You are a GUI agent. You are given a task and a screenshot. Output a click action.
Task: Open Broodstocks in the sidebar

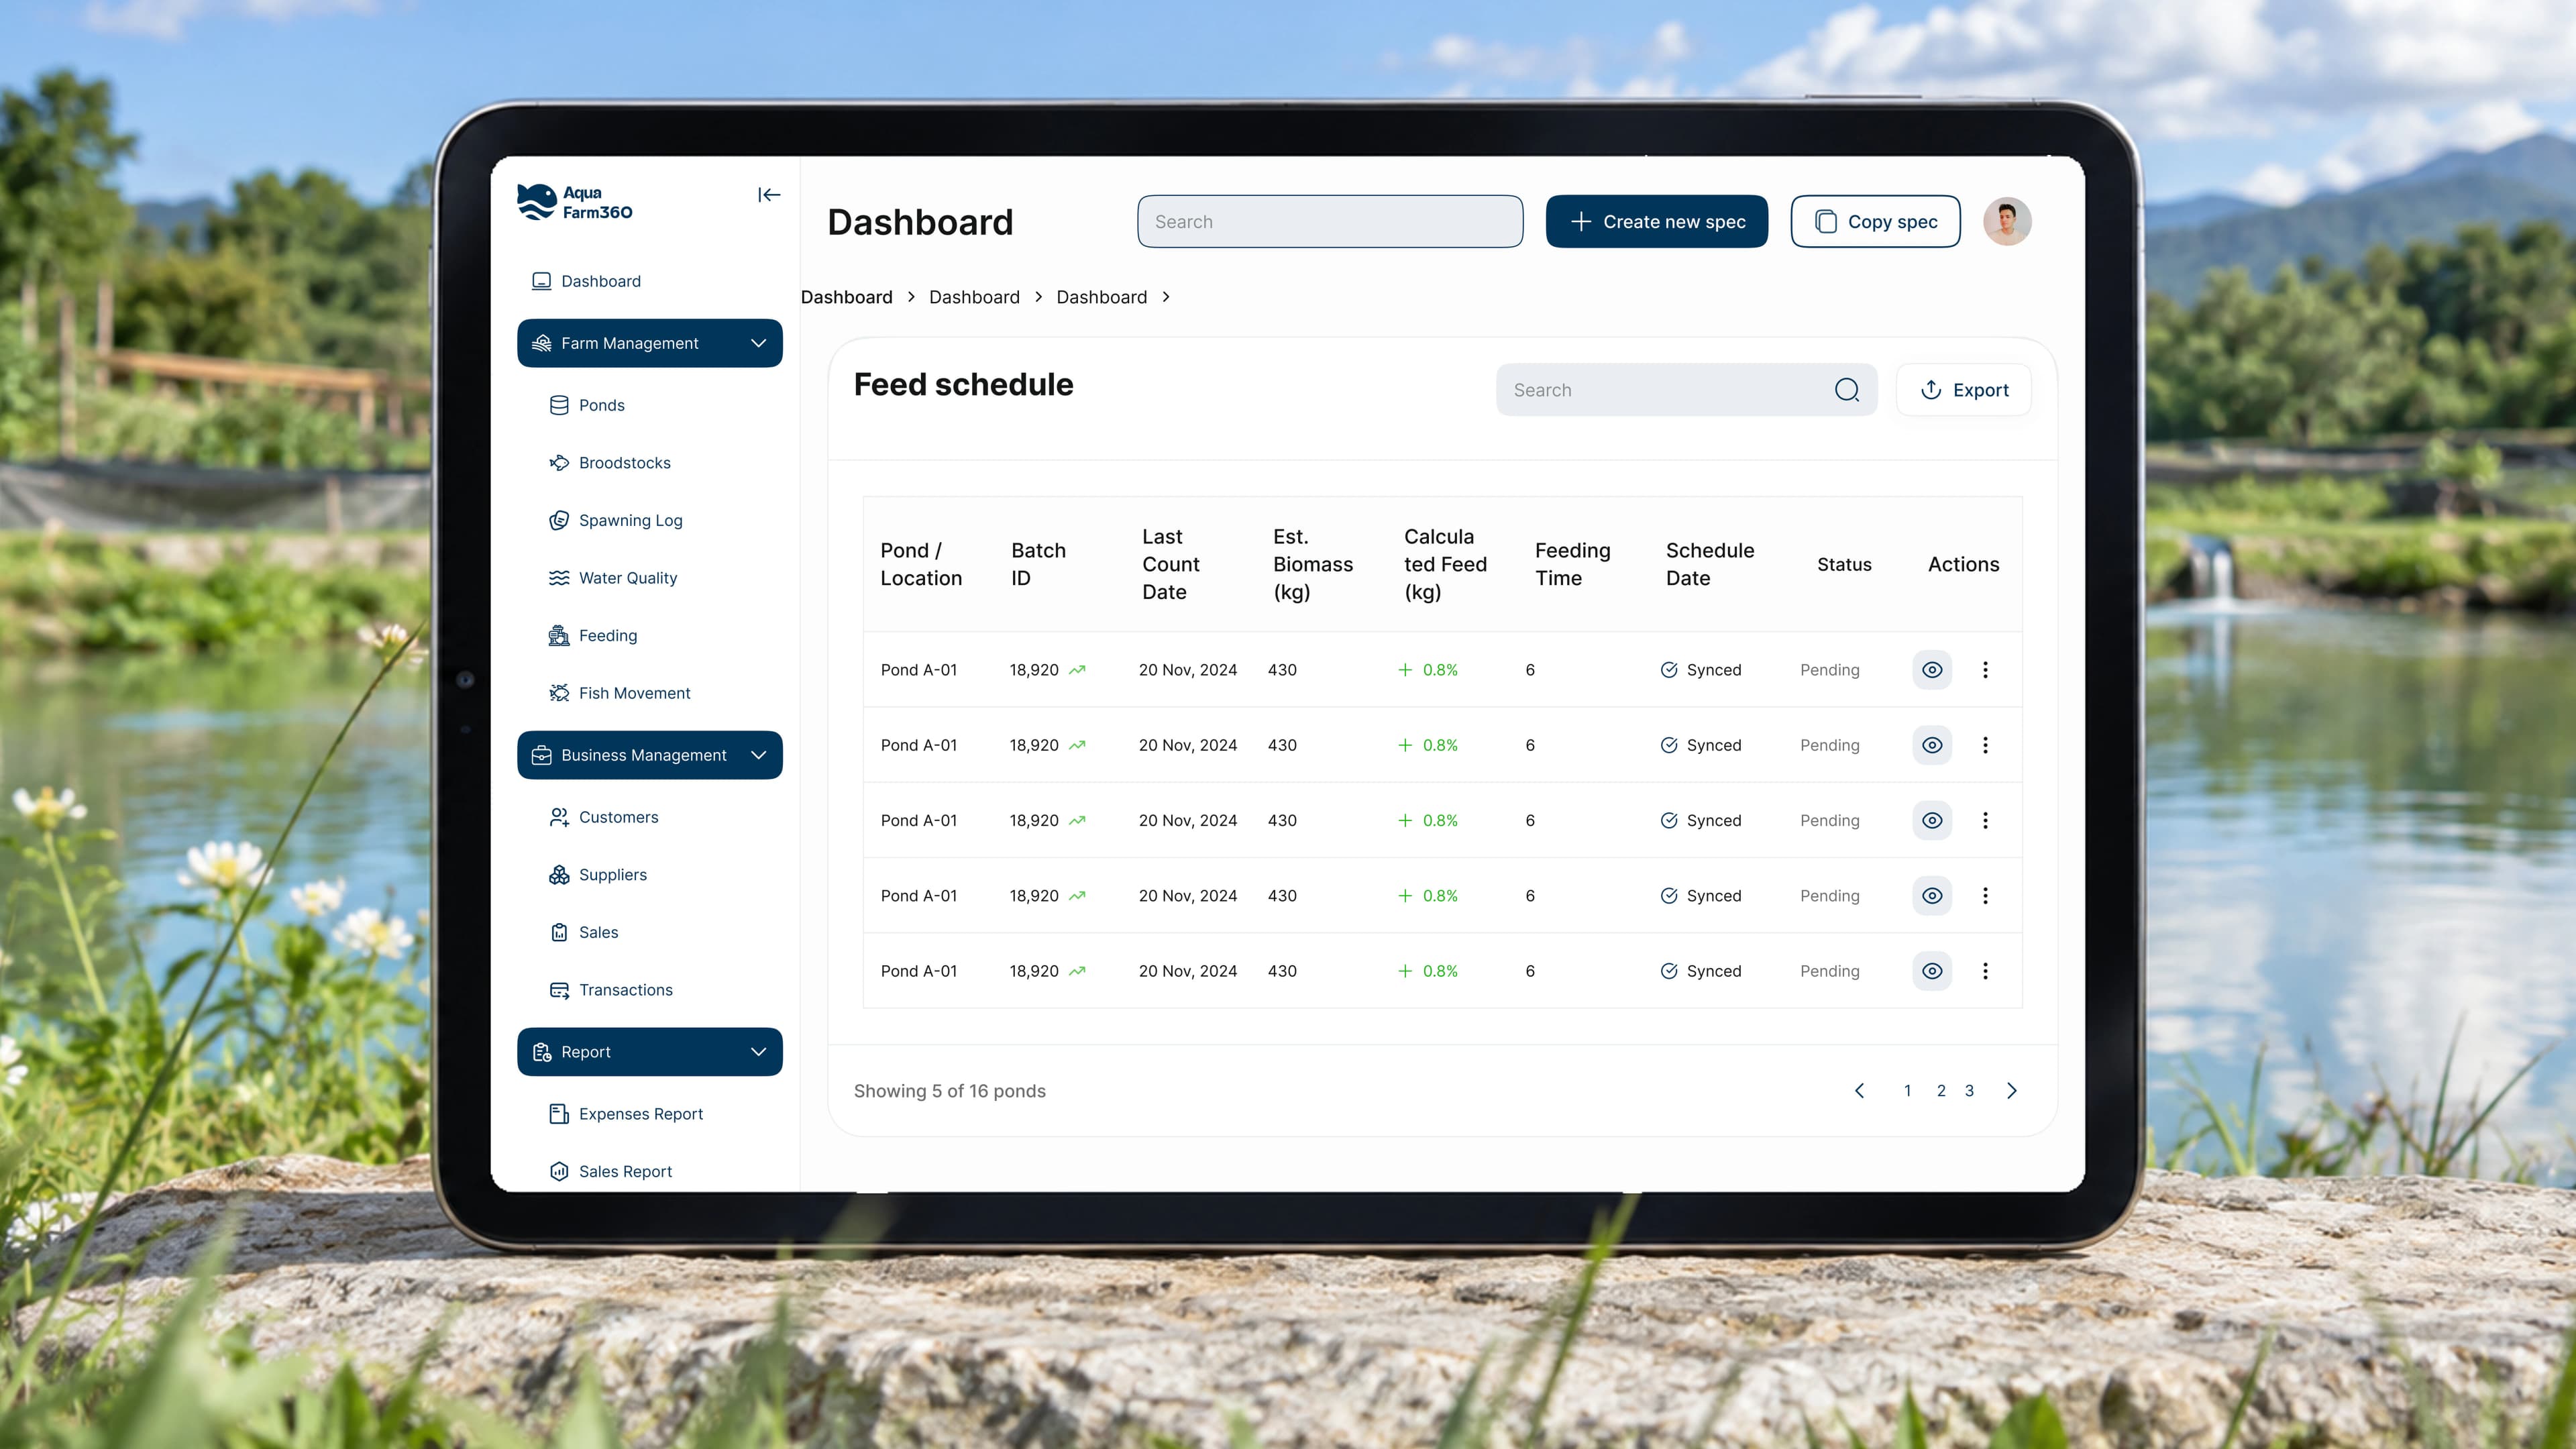(610, 463)
